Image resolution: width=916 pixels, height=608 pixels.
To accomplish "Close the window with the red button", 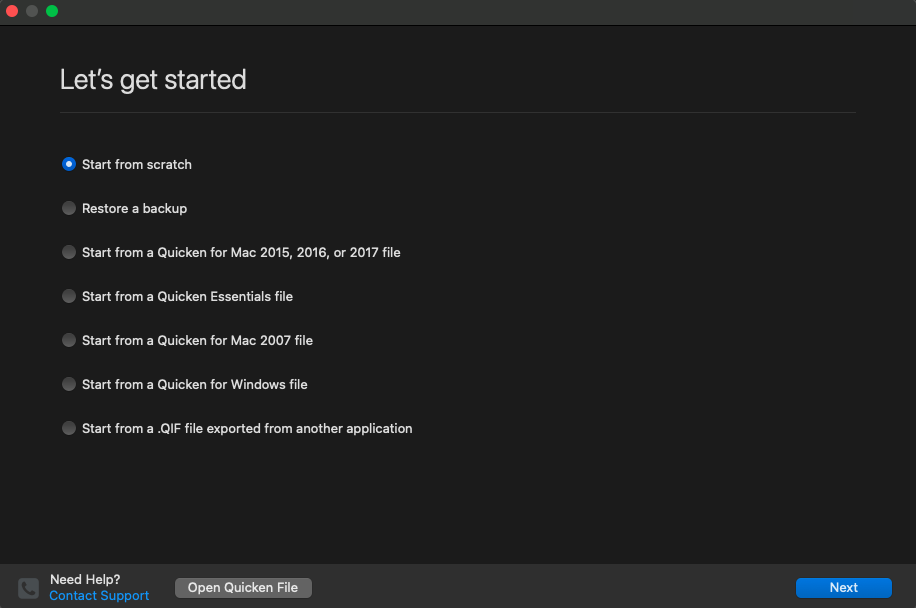I will (12, 11).
